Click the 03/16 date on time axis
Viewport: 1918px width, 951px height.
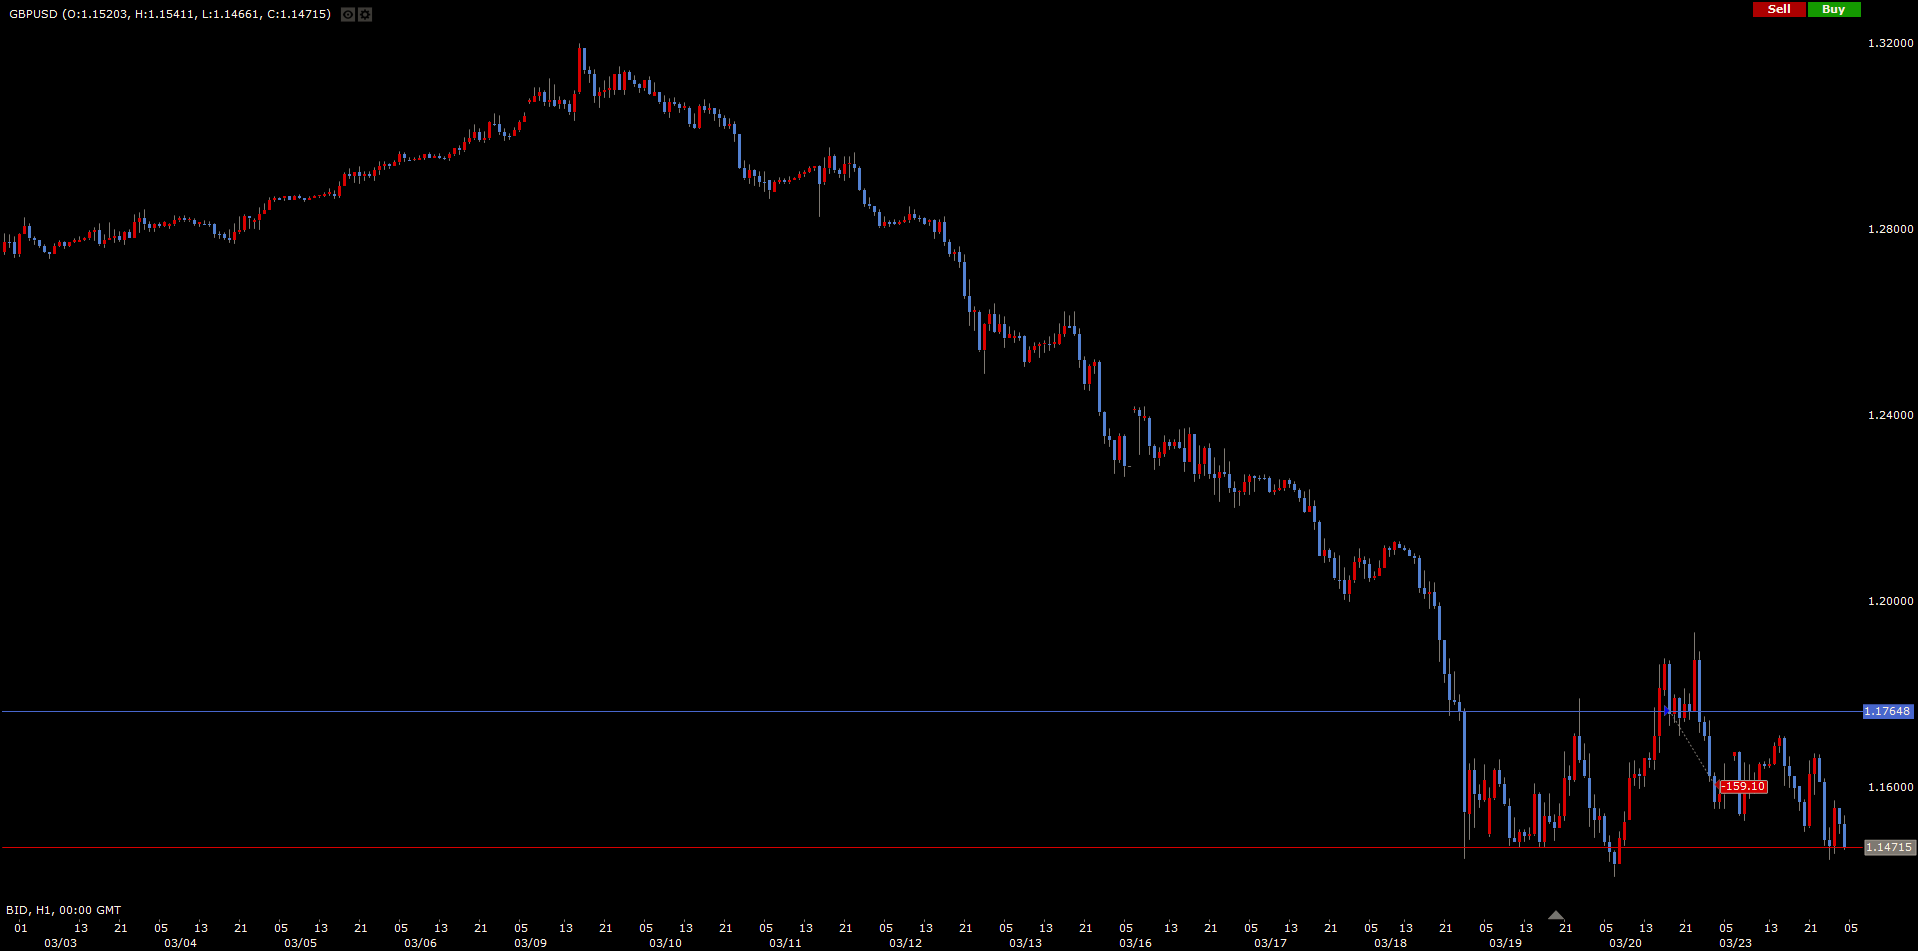[1135, 943]
